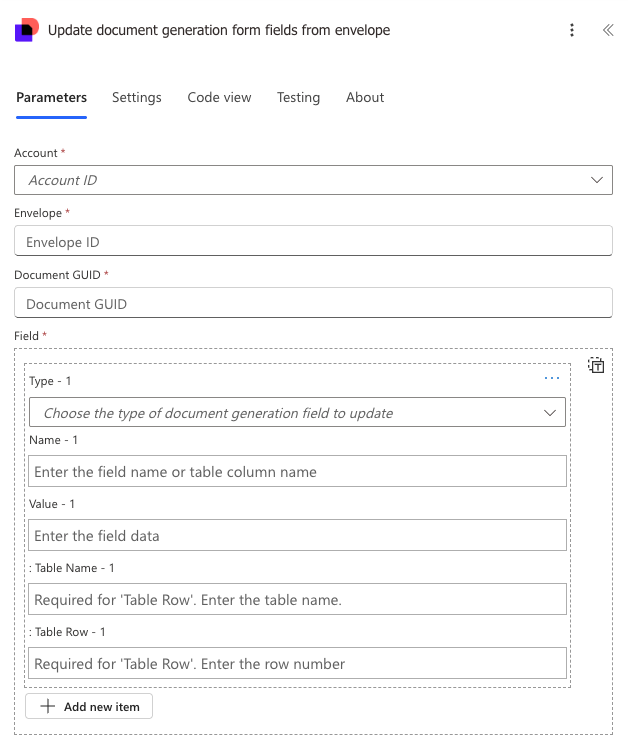This screenshot has width=628, height=751.
Task: Click into the Document GUID field
Action: [x=313, y=304]
